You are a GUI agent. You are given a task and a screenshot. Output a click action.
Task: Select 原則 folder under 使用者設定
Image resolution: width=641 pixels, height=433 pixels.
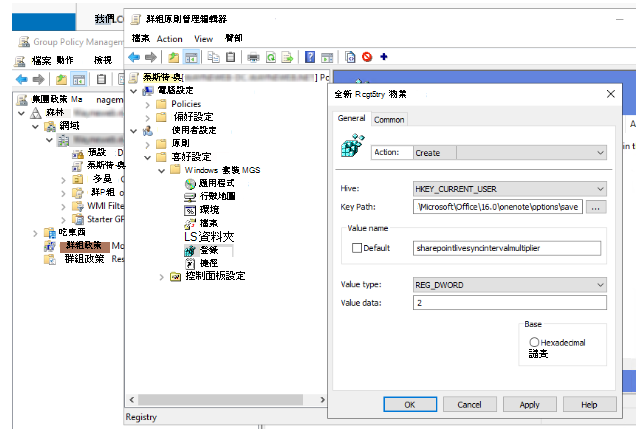pos(180,144)
